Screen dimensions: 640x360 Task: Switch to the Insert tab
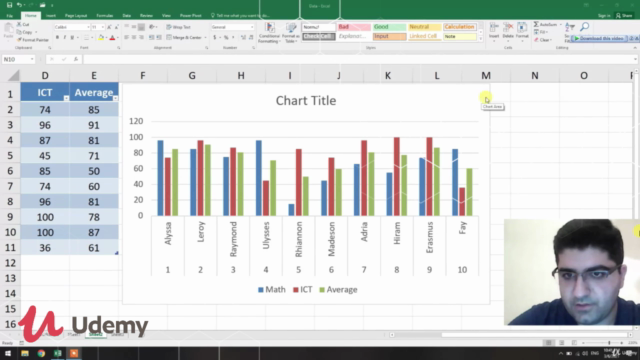tap(51, 16)
